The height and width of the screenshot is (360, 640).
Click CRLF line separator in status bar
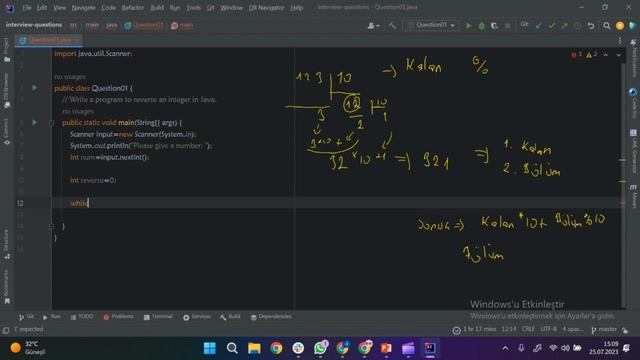tap(528, 329)
